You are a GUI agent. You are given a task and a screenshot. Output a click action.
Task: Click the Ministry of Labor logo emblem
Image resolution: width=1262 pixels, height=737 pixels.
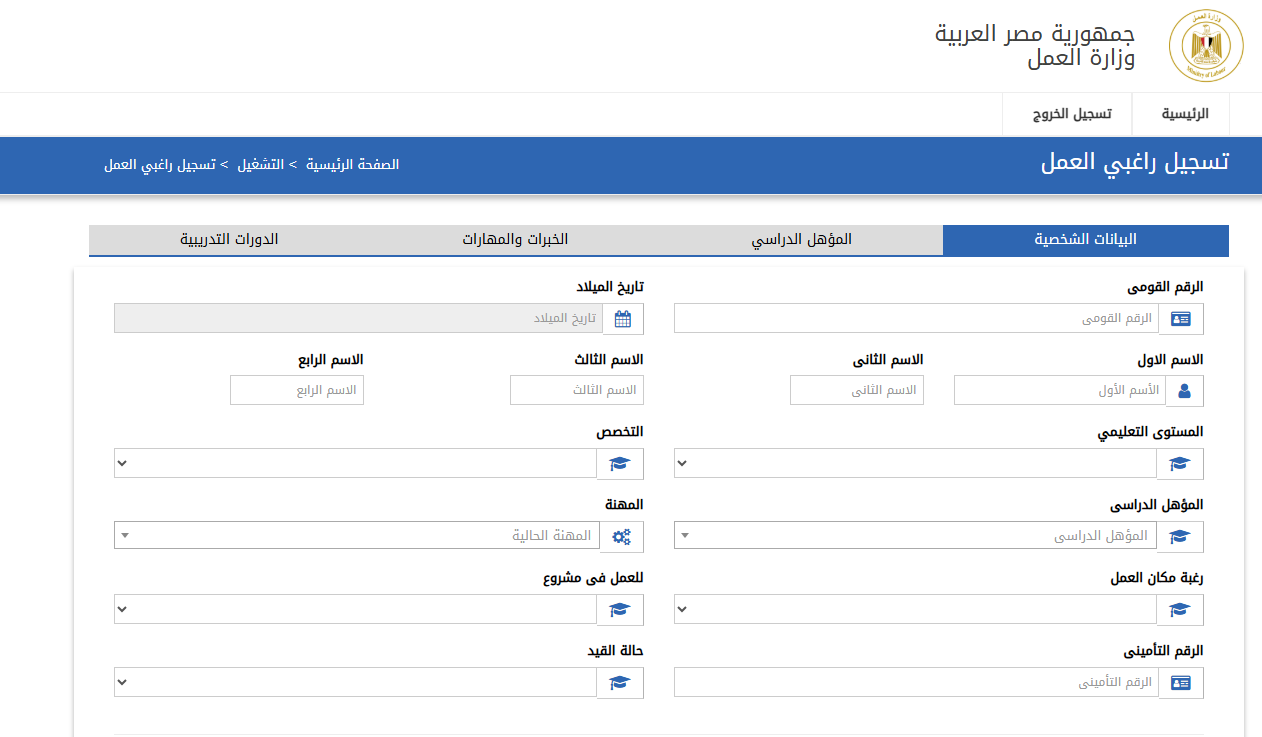point(1206,46)
